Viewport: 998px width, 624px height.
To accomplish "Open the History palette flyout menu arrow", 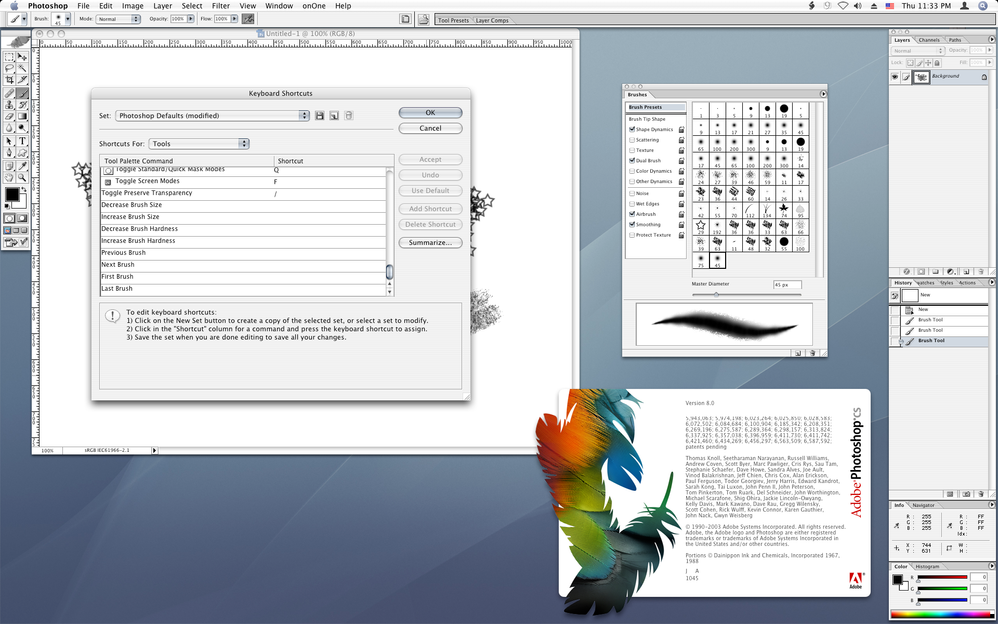I will point(991,283).
